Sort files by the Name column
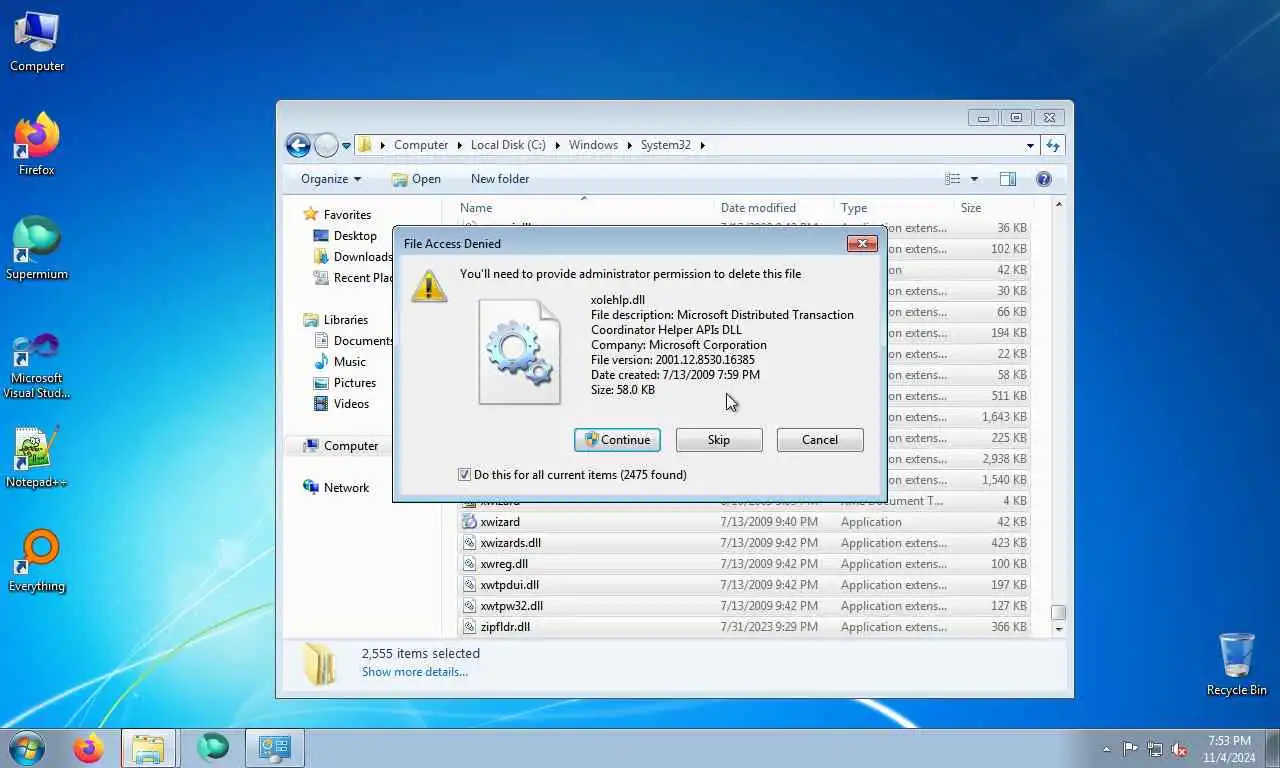Viewport: 1280px width, 768px height. tap(585, 208)
